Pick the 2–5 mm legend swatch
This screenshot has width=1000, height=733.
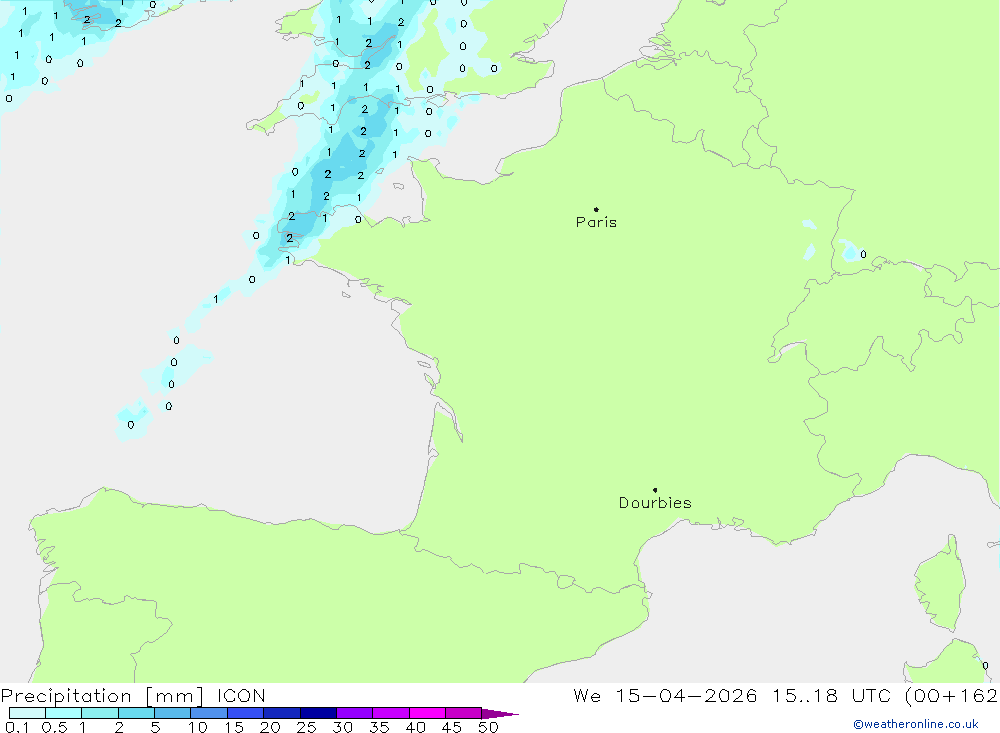(136, 713)
